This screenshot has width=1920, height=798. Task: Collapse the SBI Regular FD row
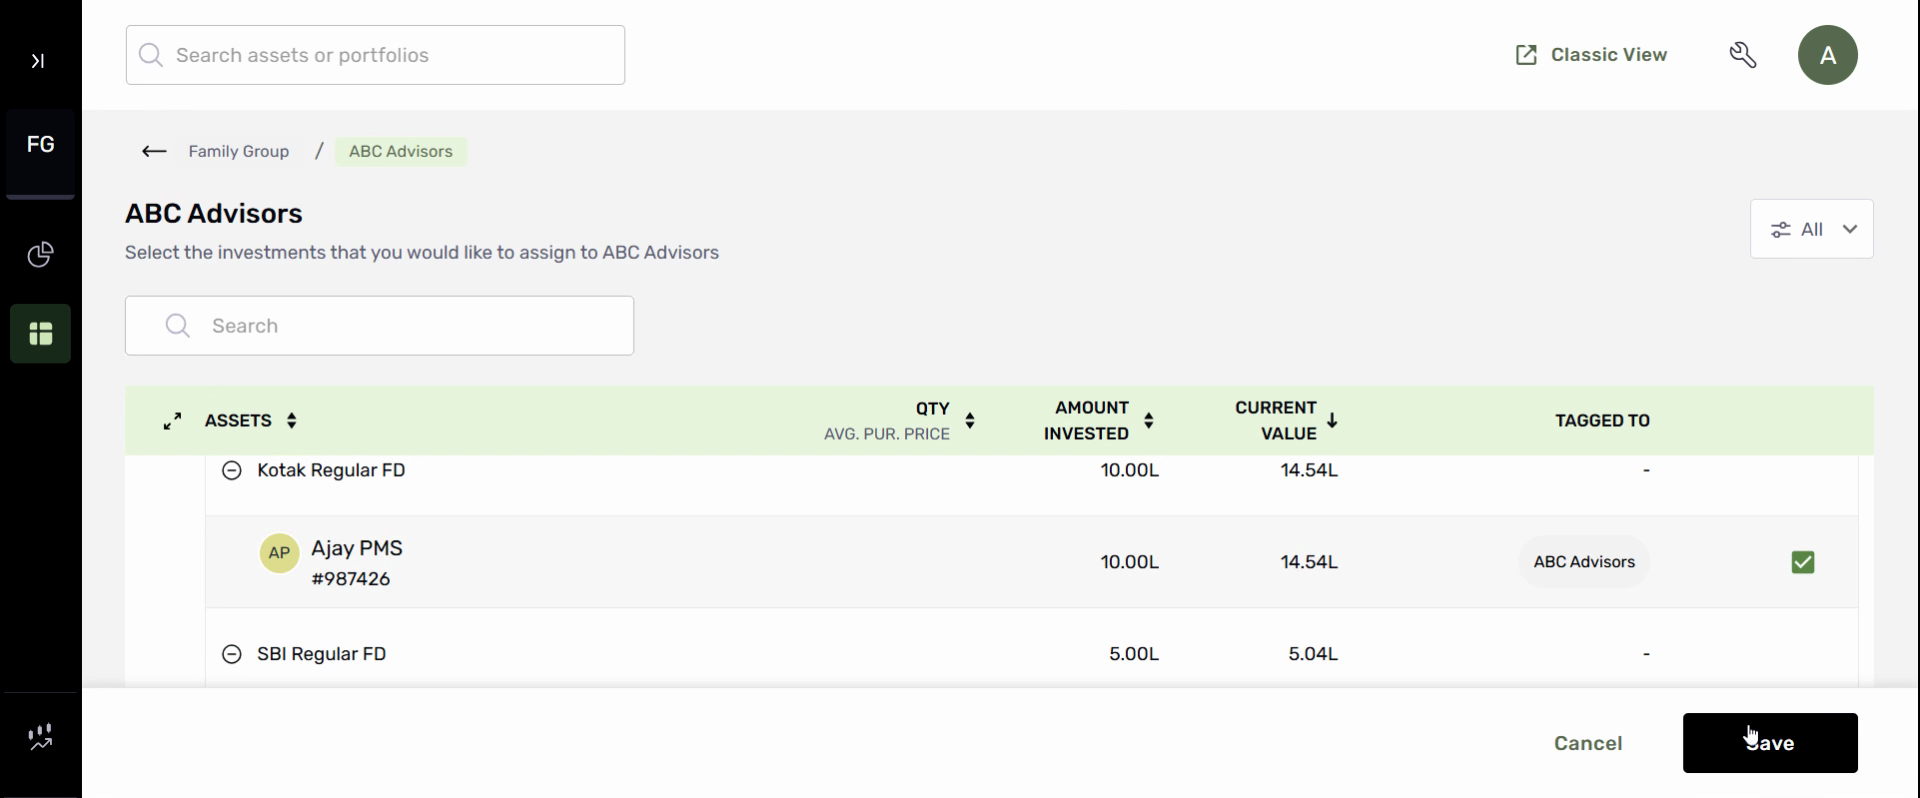(231, 654)
